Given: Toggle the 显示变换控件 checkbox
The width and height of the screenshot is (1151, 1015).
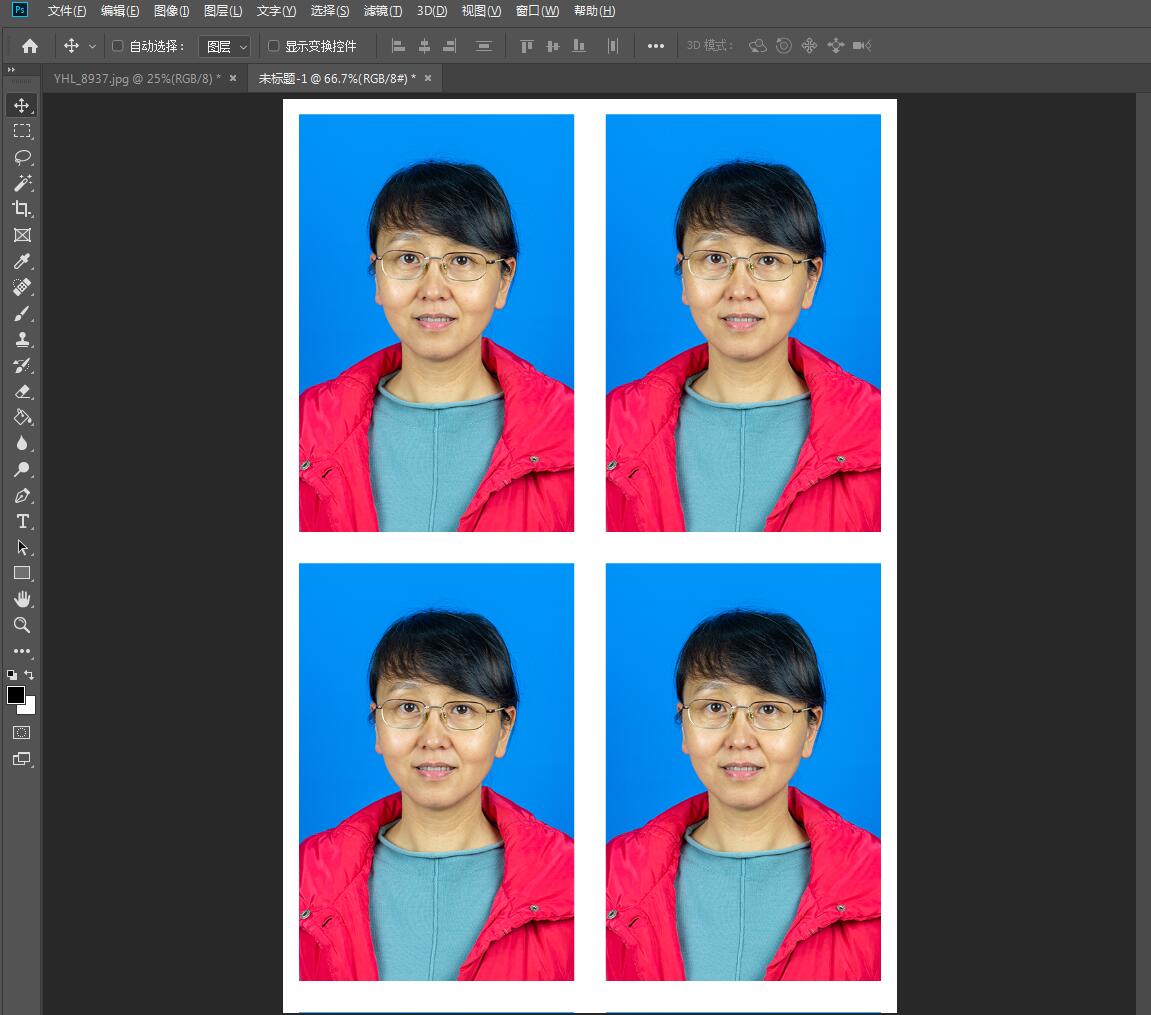Looking at the screenshot, I should pyautogui.click(x=274, y=46).
